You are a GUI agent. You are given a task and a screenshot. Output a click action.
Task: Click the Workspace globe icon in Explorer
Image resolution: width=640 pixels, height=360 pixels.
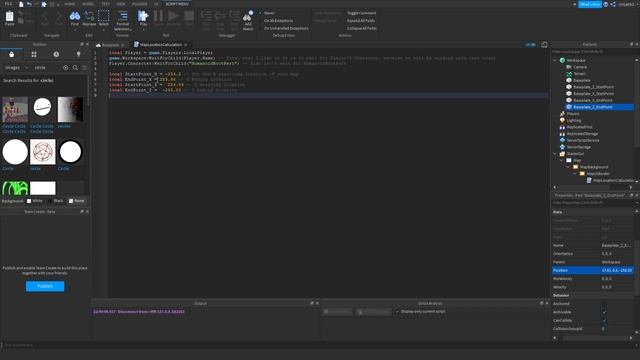tap(562, 60)
